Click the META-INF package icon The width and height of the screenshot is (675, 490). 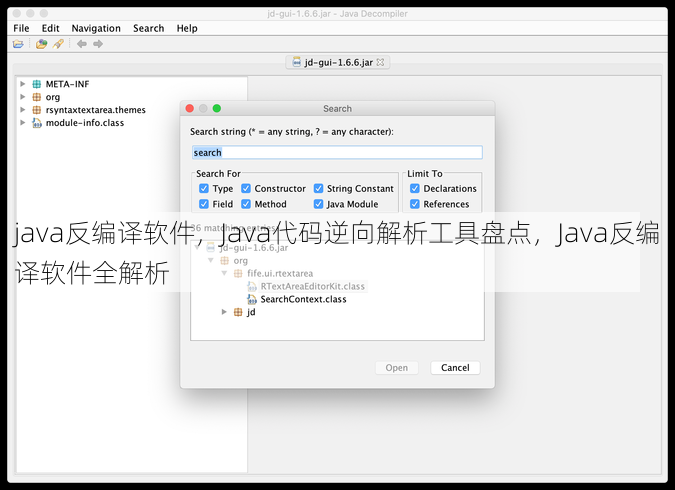tap(37, 84)
